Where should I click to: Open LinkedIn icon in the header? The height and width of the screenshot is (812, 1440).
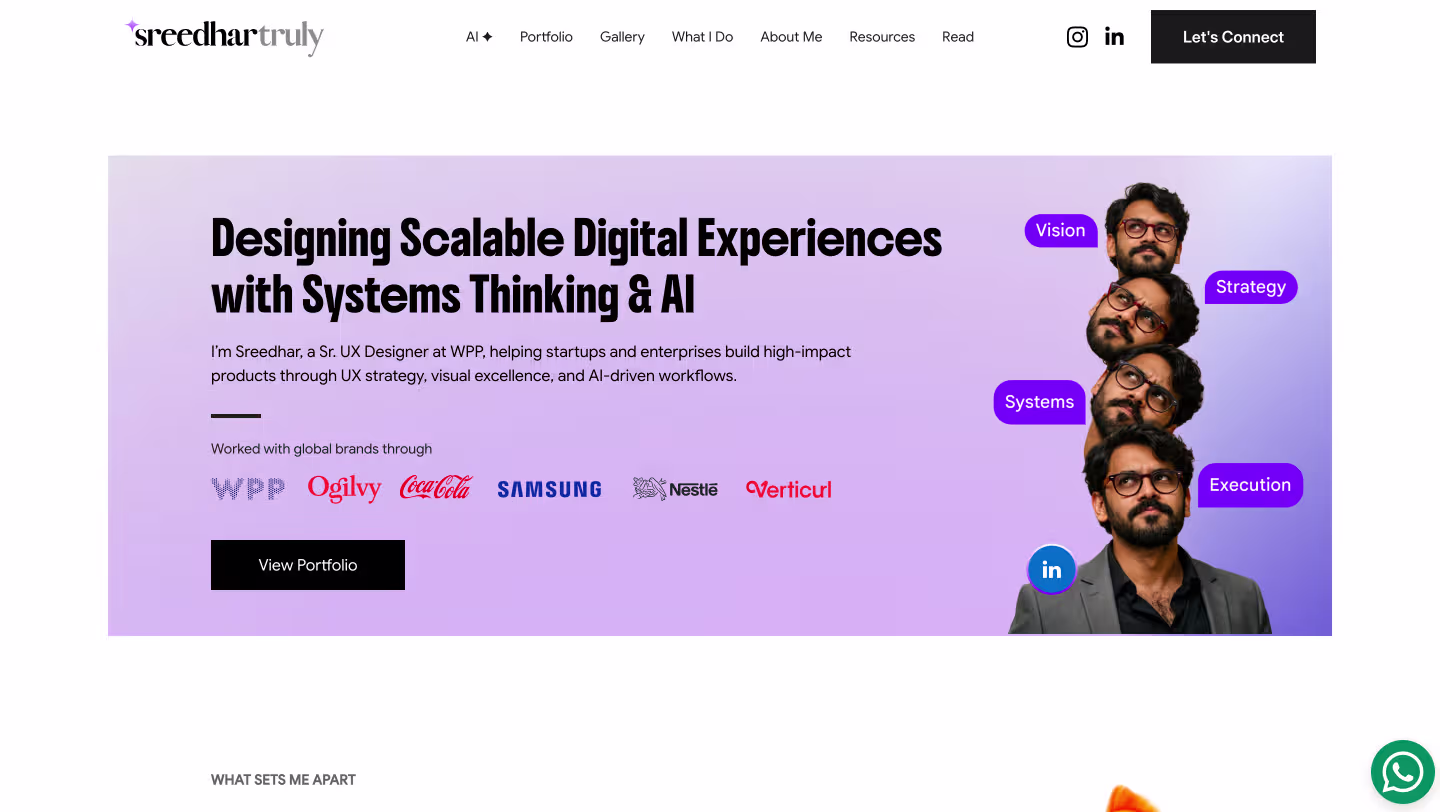pos(1114,37)
